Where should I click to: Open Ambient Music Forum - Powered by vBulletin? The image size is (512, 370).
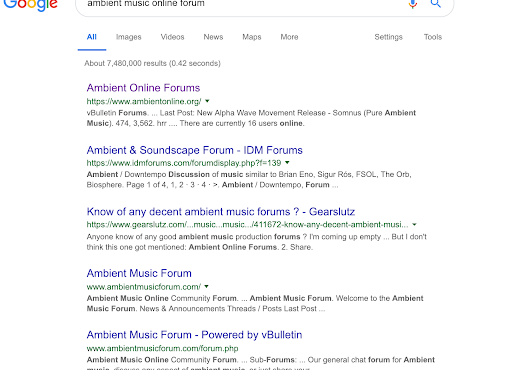click(x=194, y=335)
